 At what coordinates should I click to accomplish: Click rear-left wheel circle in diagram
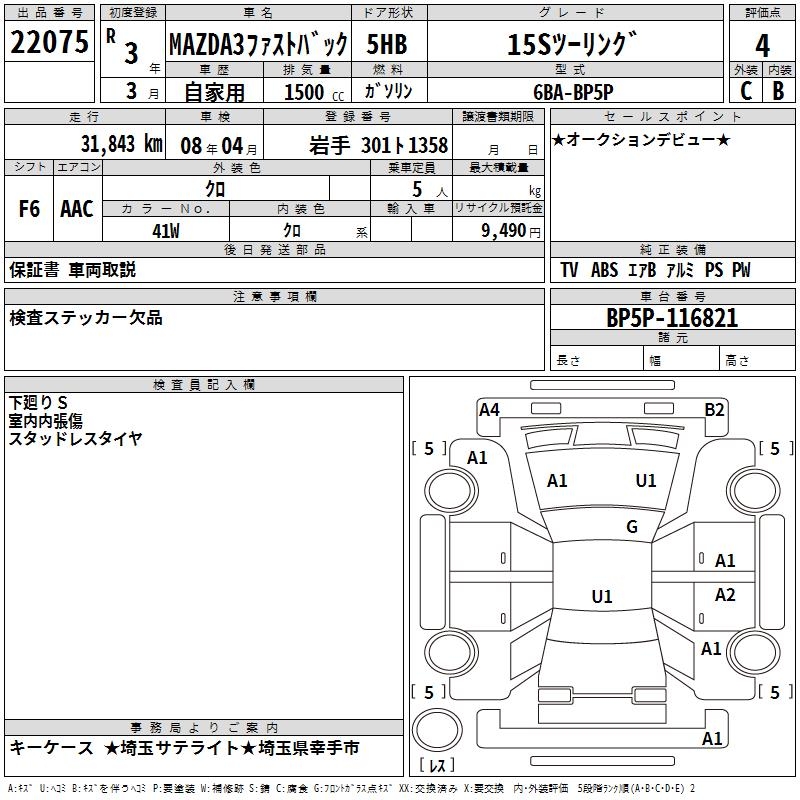click(451, 652)
